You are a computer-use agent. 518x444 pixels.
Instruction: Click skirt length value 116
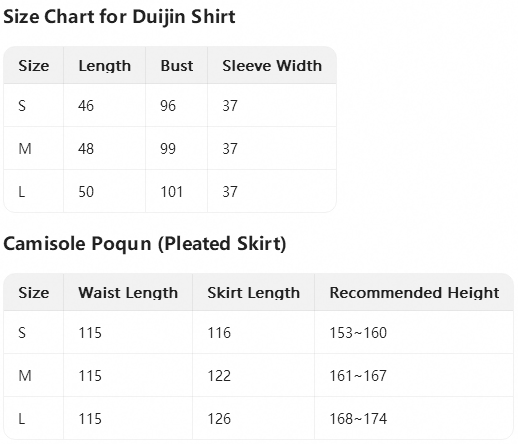[x=219, y=333]
